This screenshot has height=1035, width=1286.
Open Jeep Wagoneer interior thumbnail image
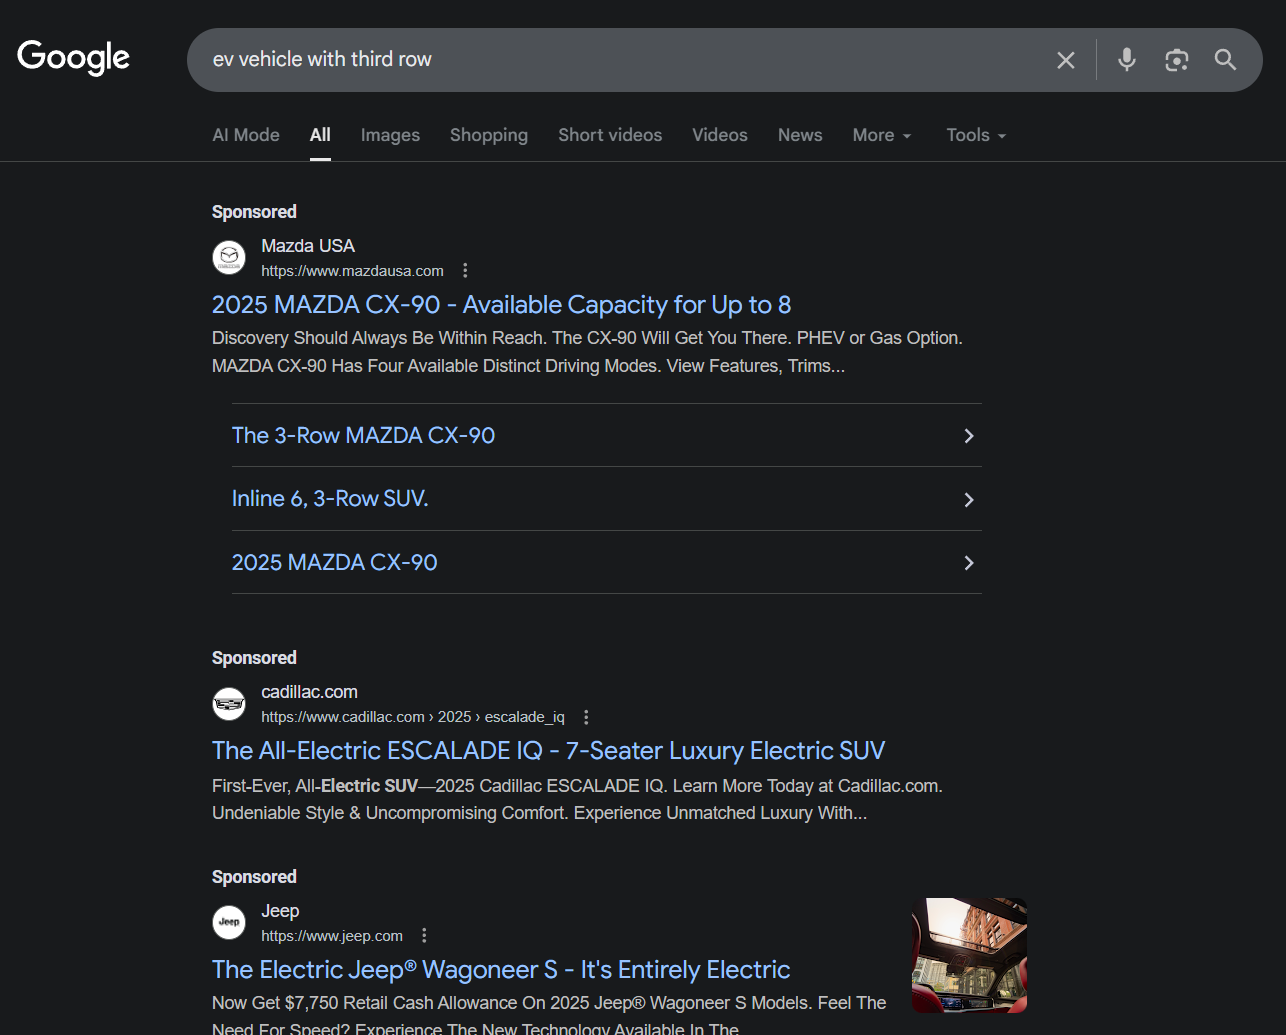tap(969, 955)
